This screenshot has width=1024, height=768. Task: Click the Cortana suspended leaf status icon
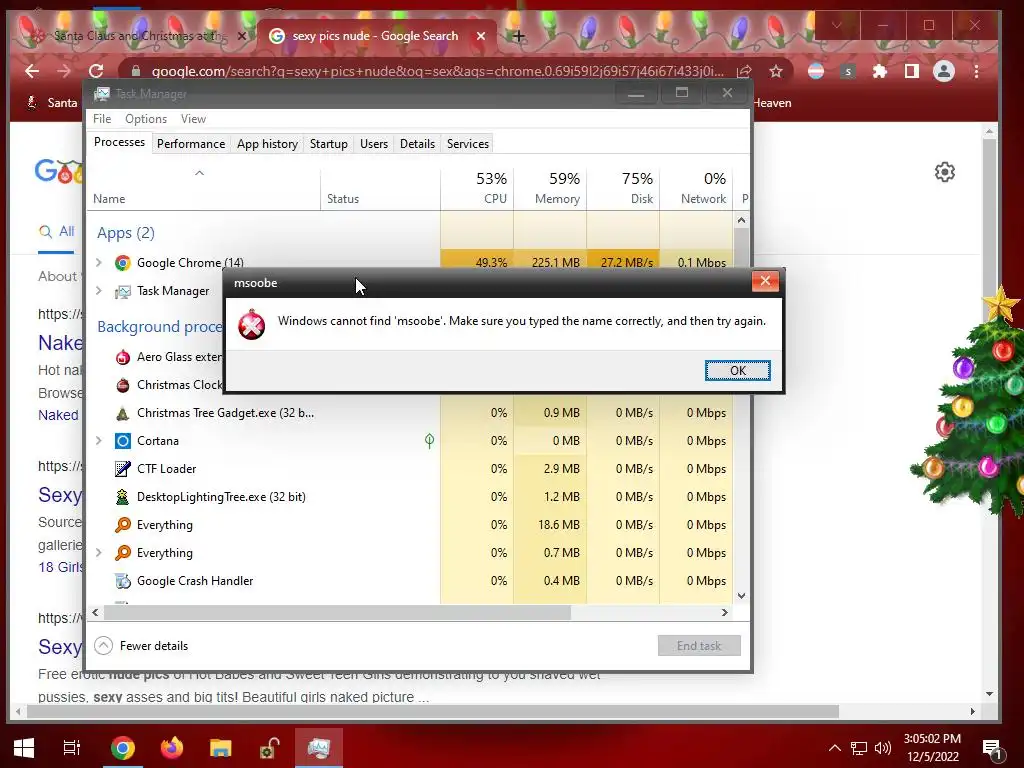point(429,441)
